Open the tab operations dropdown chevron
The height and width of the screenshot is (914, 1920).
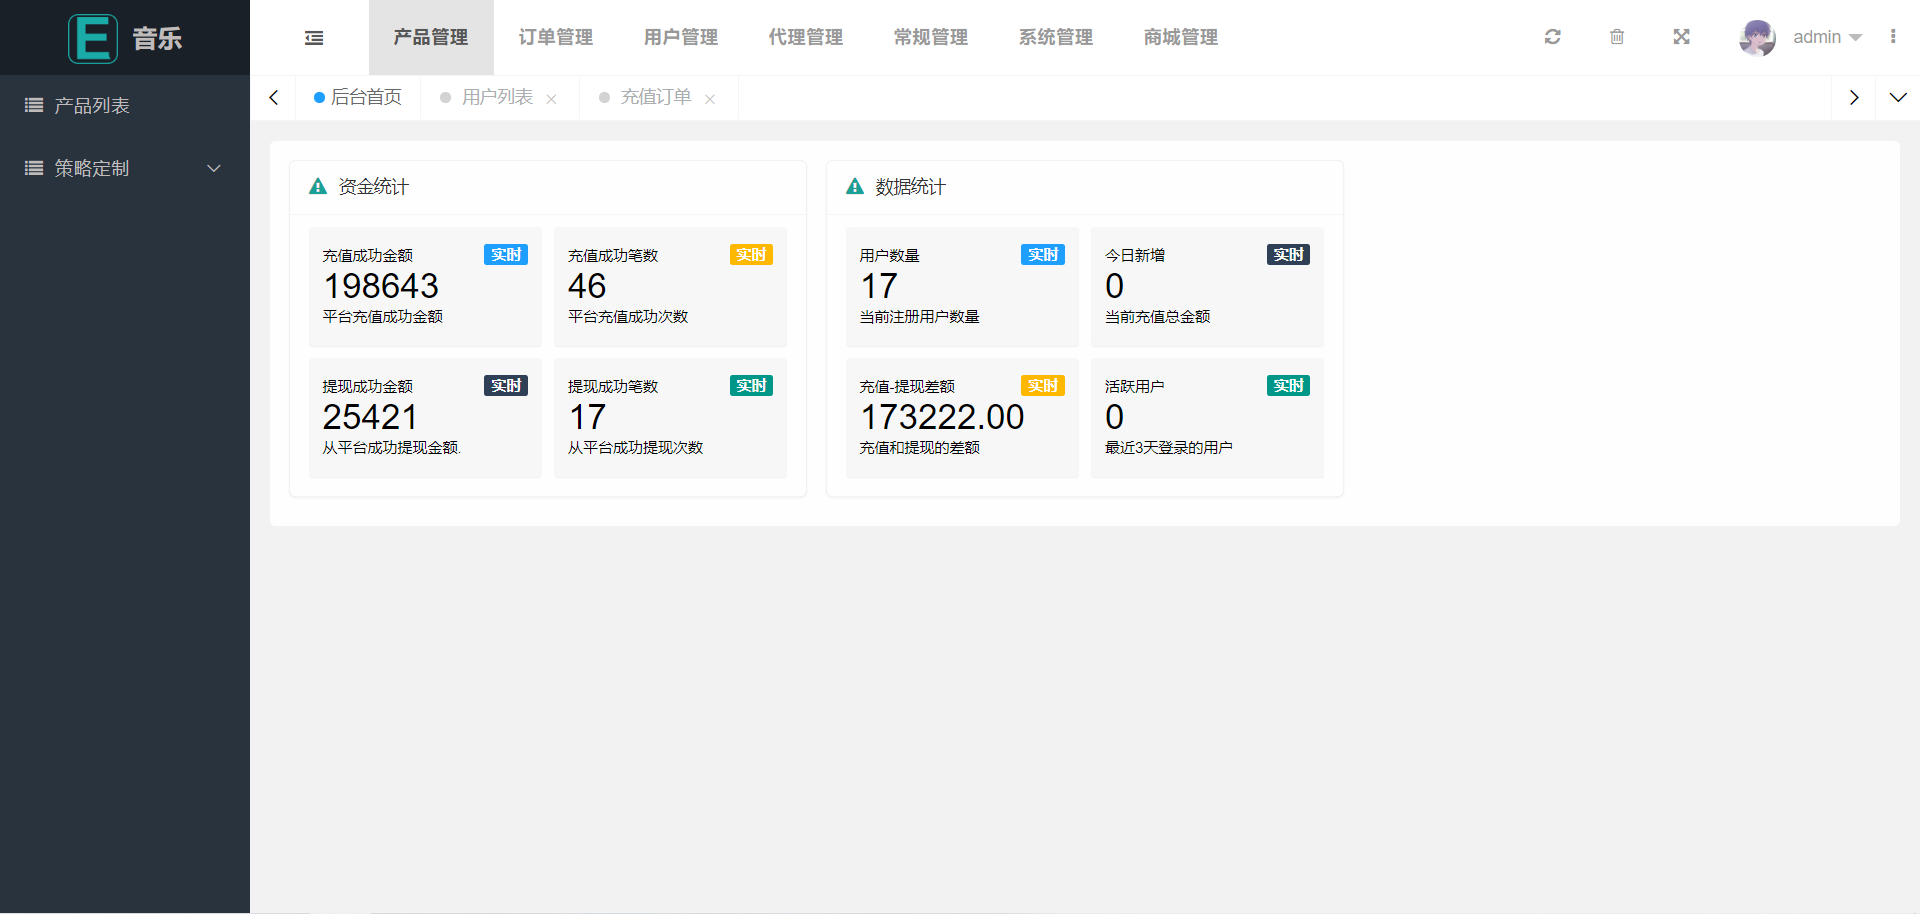point(1897,98)
